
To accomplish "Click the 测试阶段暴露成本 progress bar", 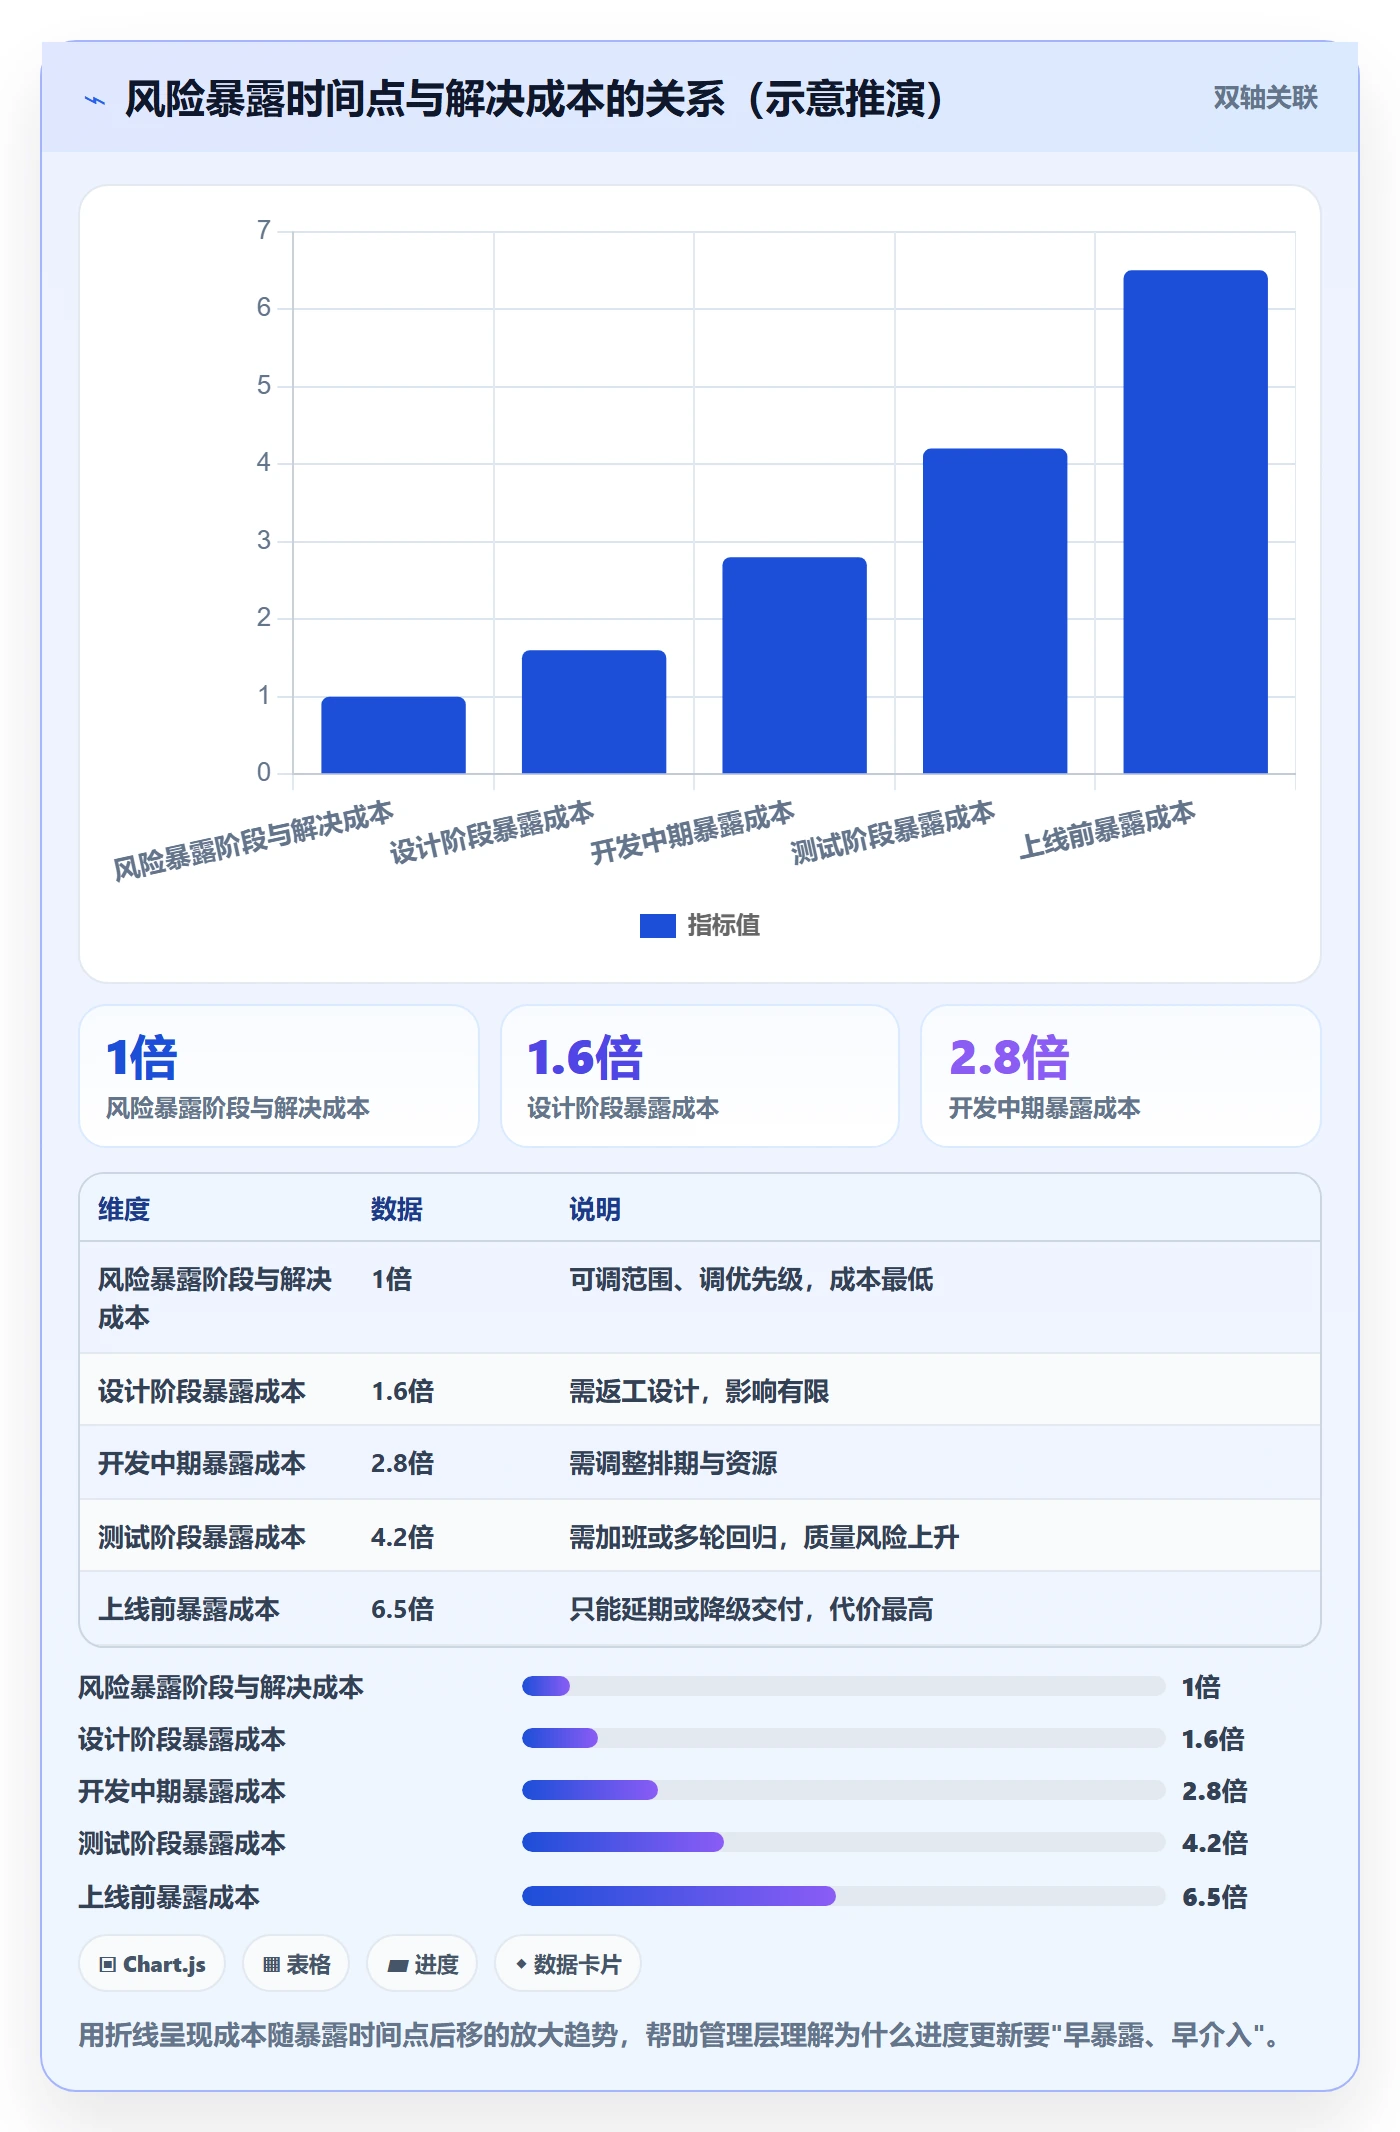I will pyautogui.click(x=844, y=1842).
